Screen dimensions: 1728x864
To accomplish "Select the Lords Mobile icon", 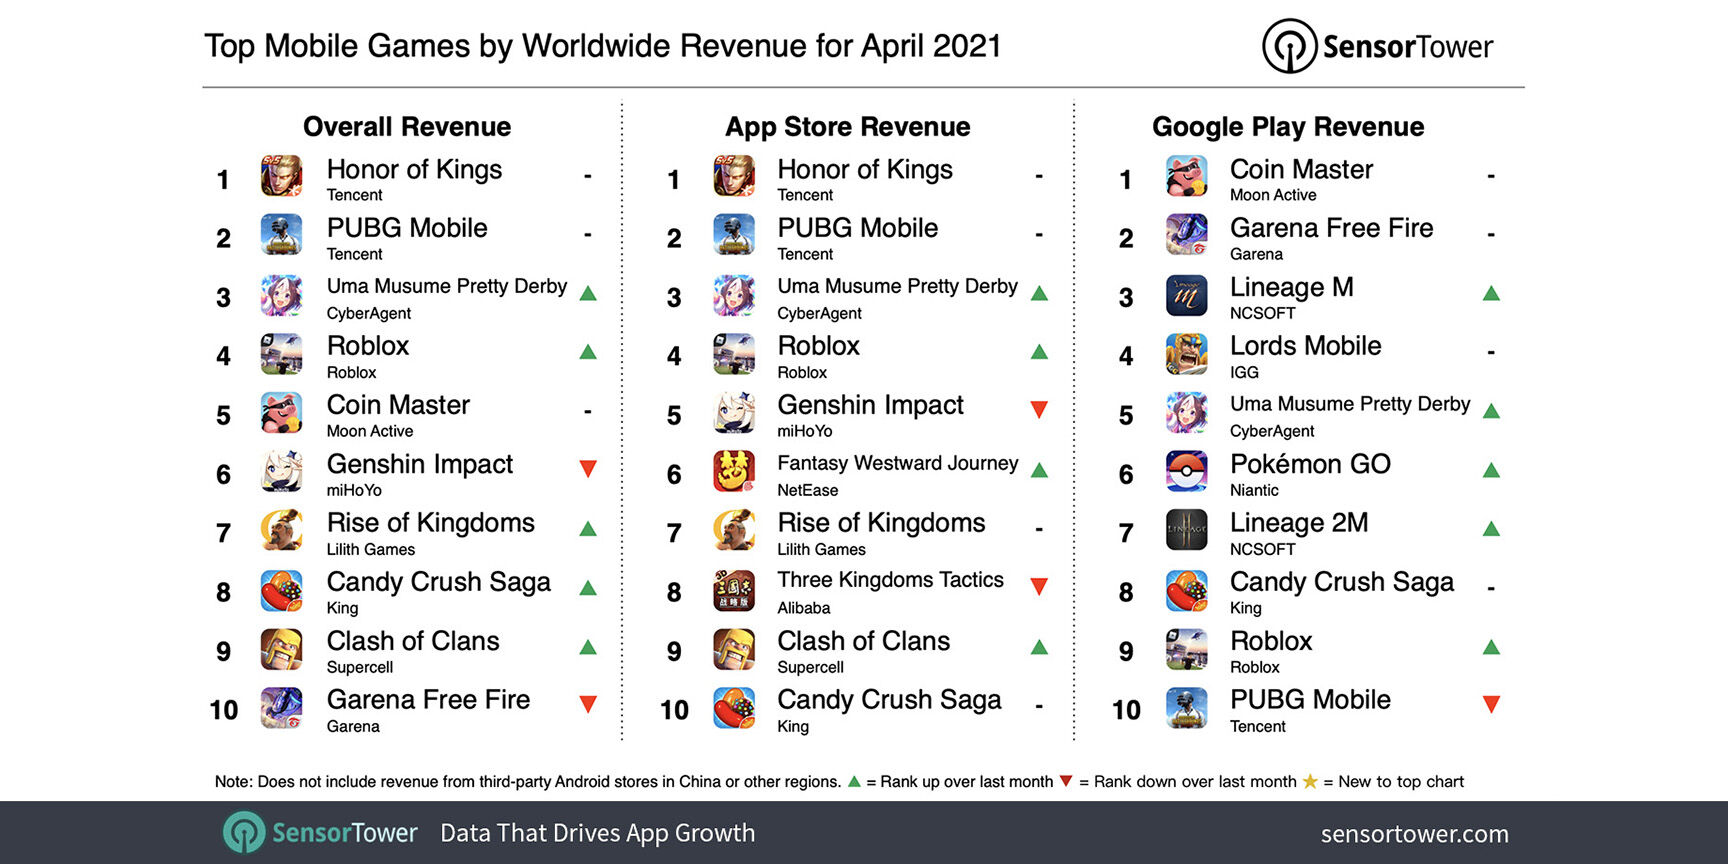I will [1186, 354].
